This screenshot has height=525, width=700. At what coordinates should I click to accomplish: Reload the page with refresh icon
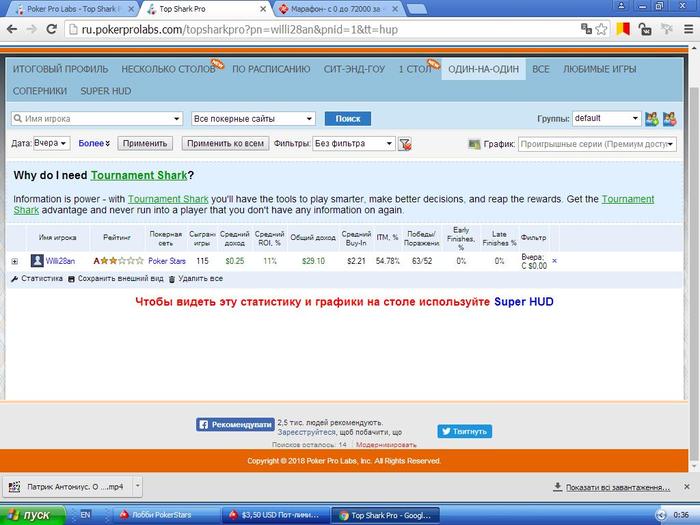coord(52,29)
